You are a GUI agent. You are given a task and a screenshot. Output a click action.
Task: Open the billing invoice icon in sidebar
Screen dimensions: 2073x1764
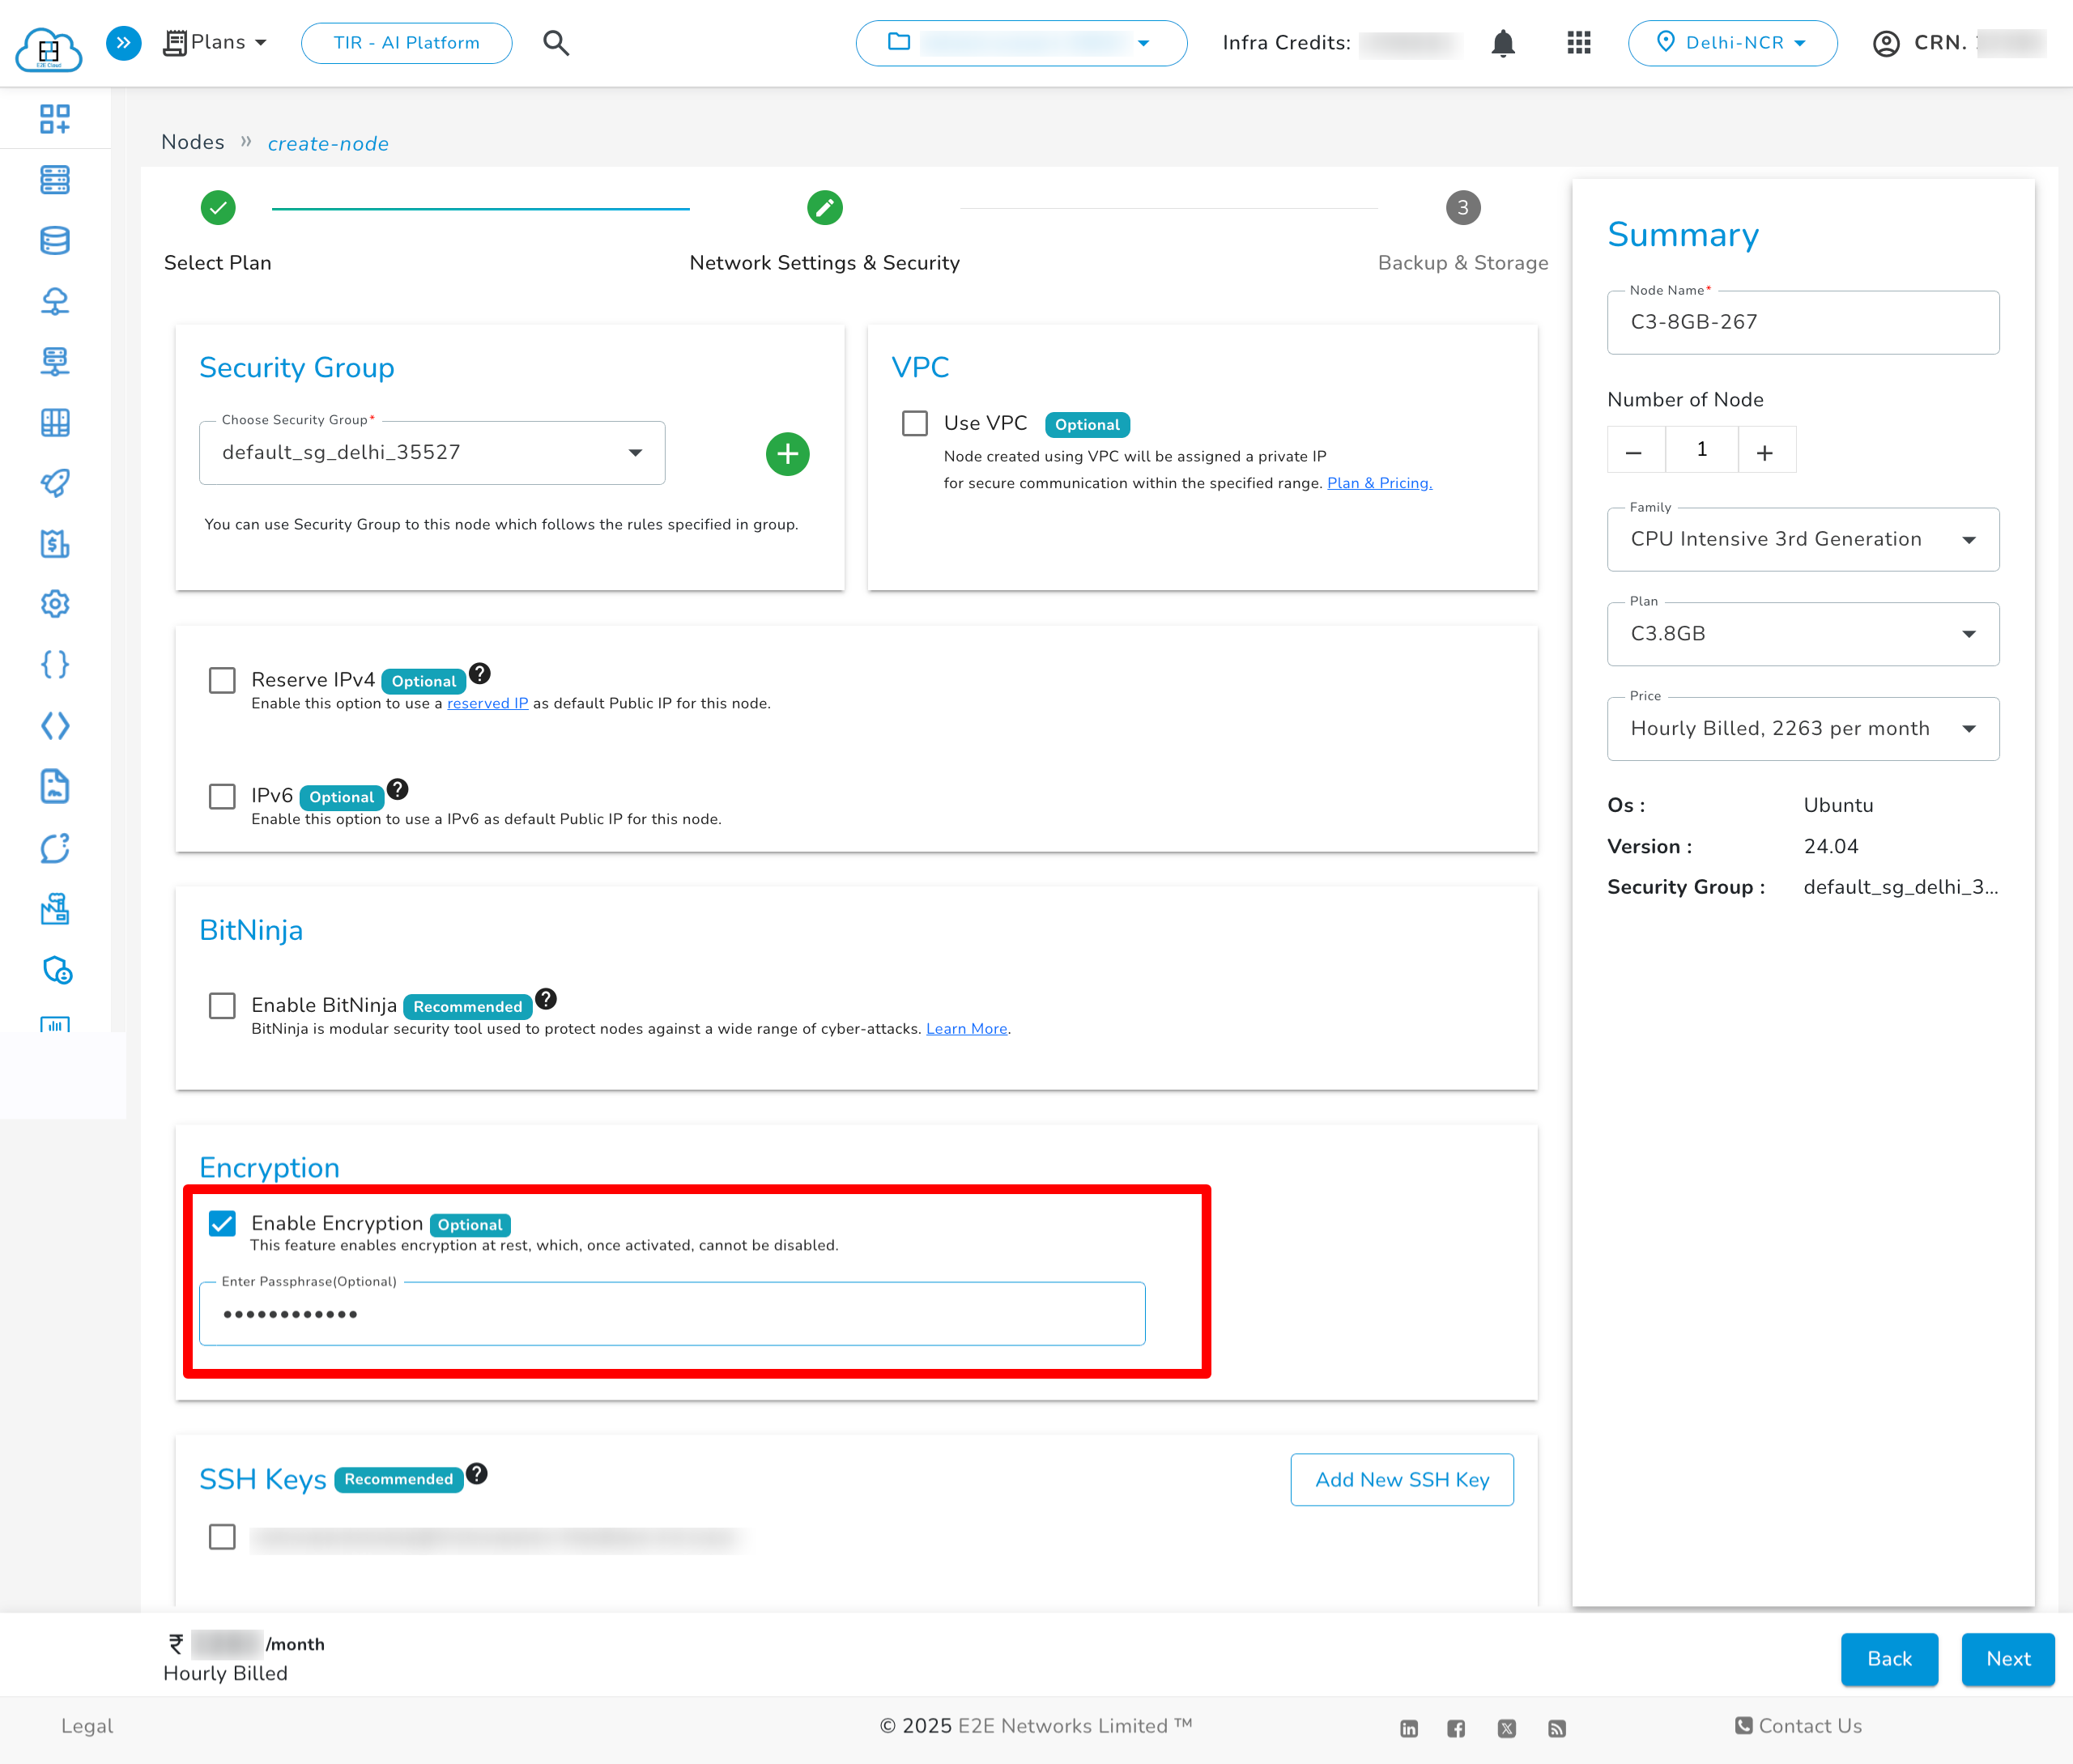click(56, 545)
